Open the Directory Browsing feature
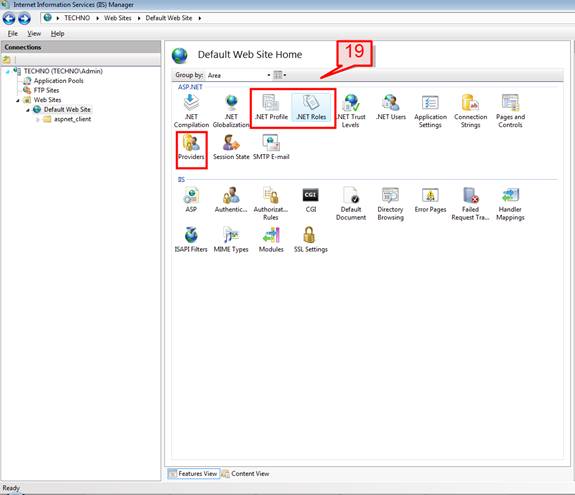 tap(391, 204)
